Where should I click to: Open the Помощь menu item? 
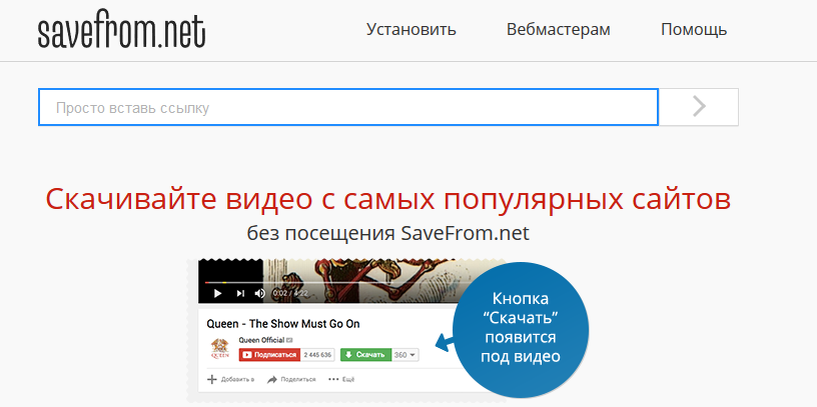[694, 30]
